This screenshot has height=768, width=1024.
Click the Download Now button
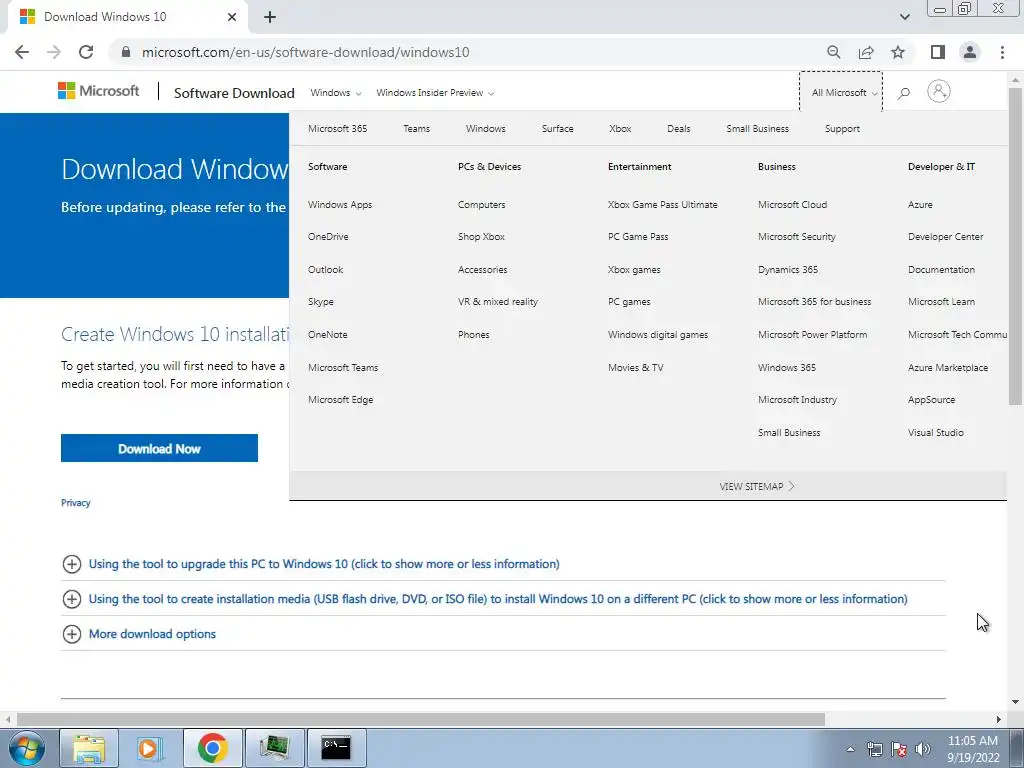pyautogui.click(x=159, y=448)
